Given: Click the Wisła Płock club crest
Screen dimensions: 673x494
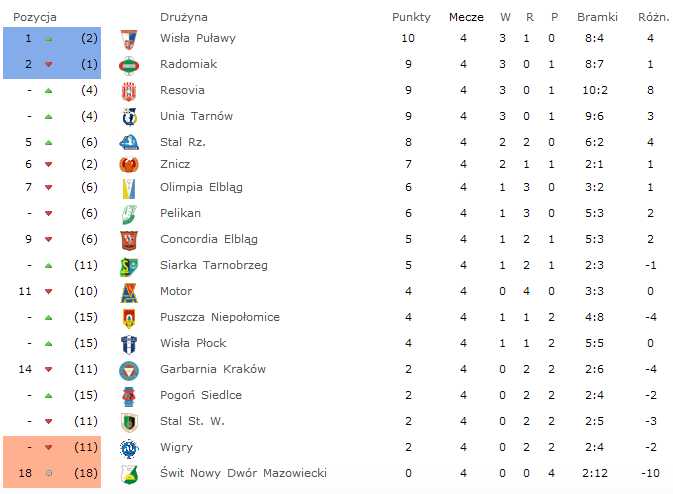Looking at the screenshot, I should pos(129,344).
